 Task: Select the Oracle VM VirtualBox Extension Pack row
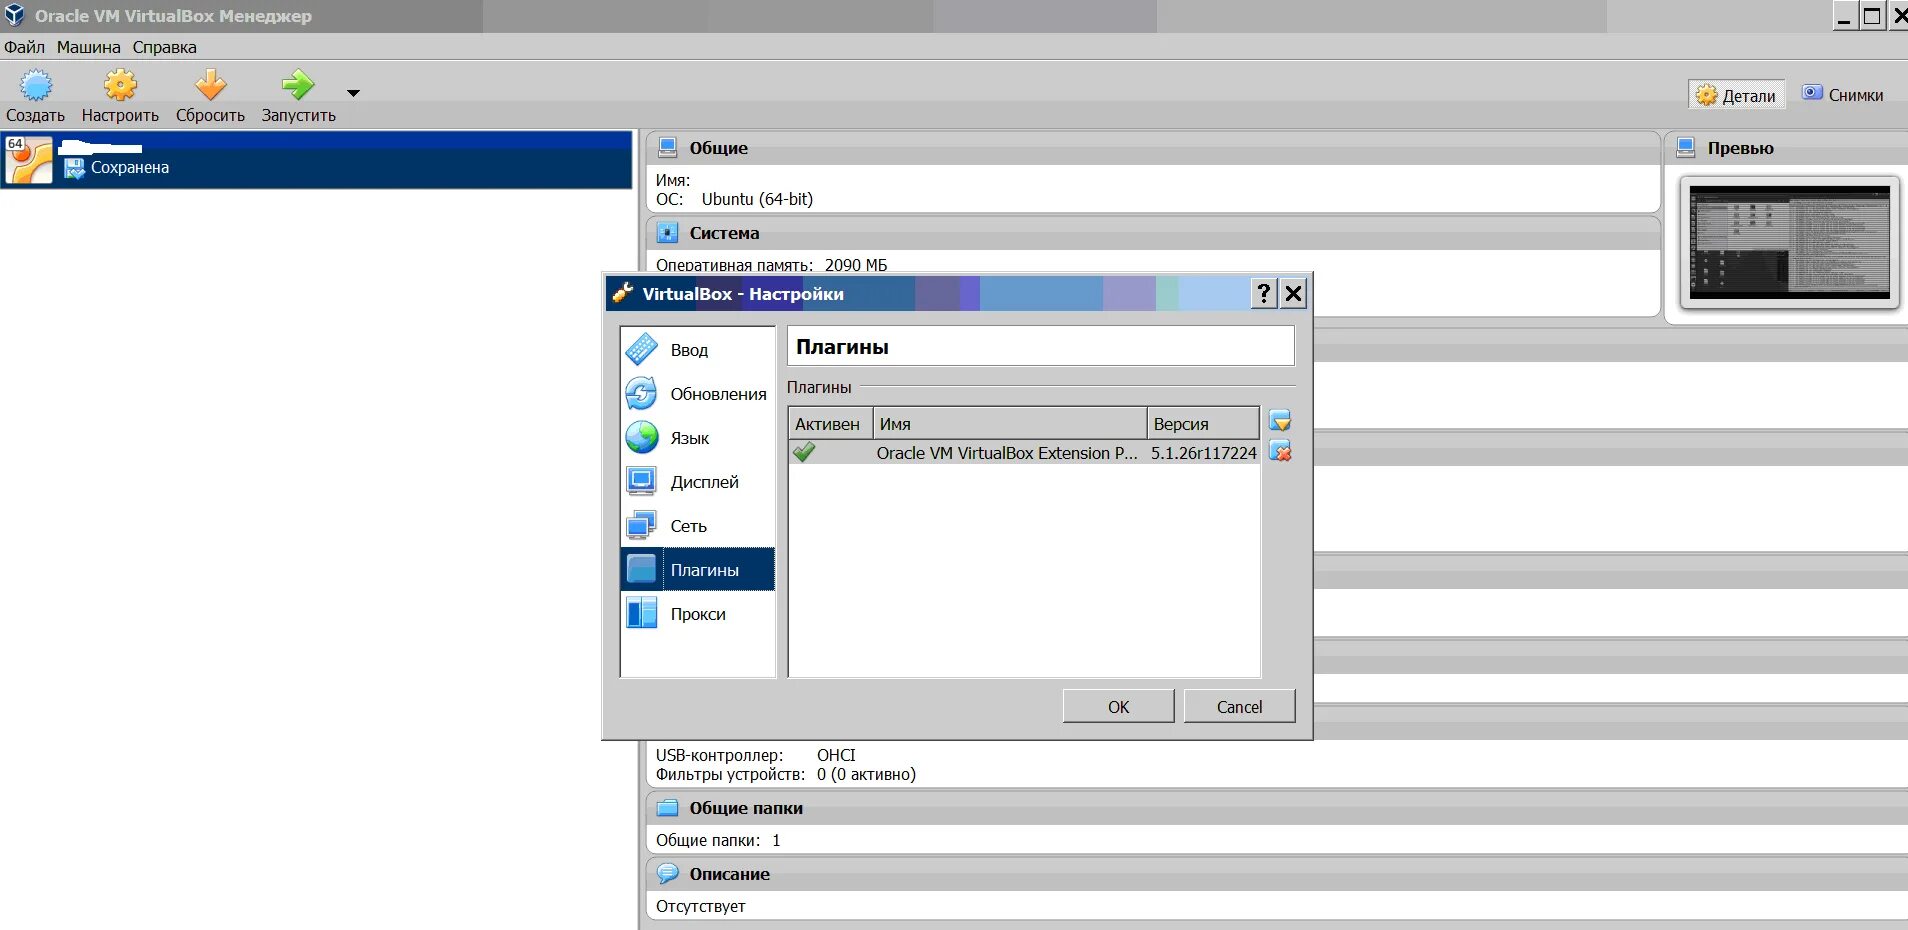point(1024,453)
